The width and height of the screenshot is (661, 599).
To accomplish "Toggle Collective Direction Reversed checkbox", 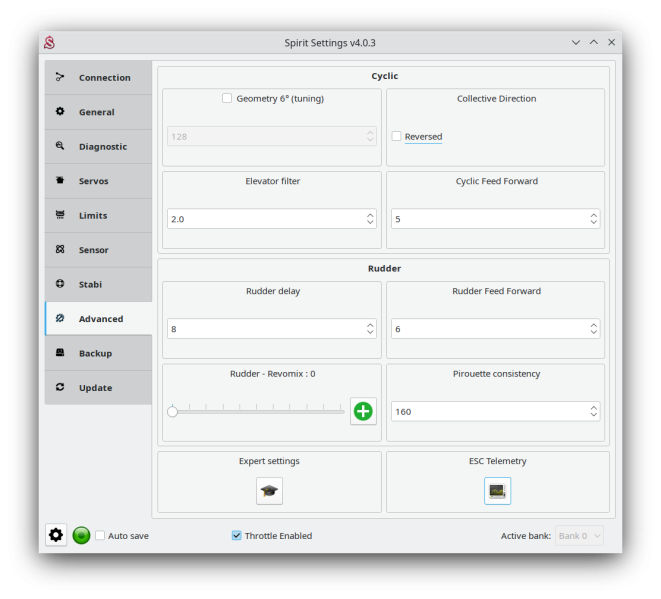I will (397, 136).
